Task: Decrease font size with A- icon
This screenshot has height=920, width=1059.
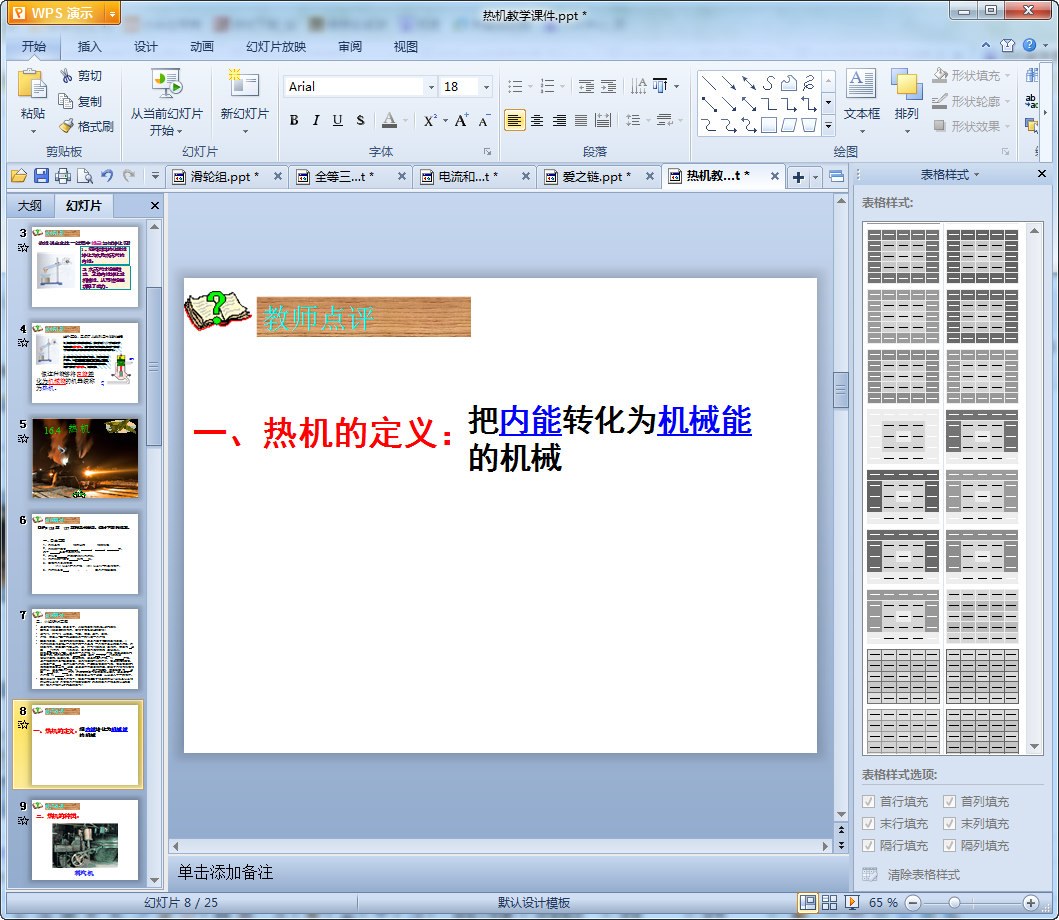Action: pyautogui.click(x=484, y=121)
